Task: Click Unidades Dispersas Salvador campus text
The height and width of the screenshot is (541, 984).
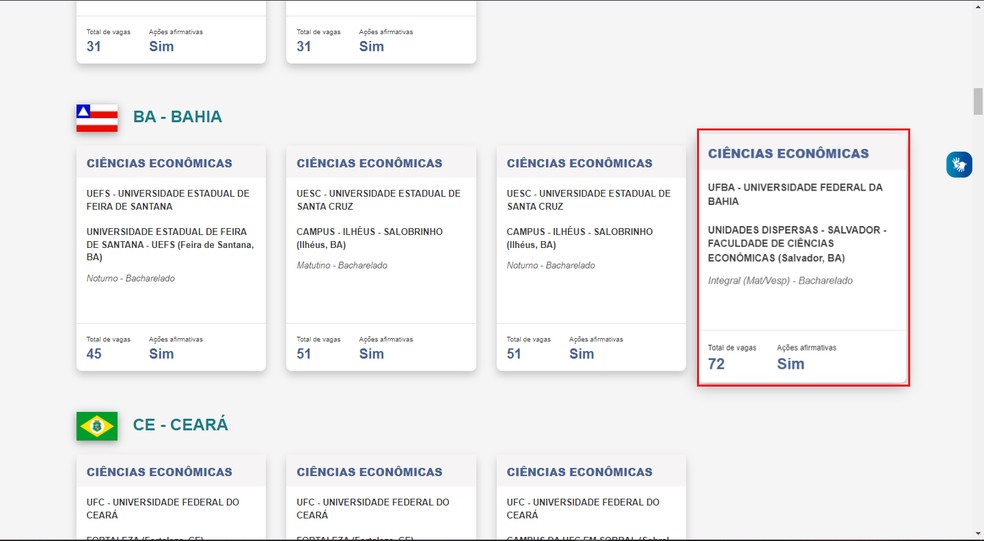Action: 797,244
